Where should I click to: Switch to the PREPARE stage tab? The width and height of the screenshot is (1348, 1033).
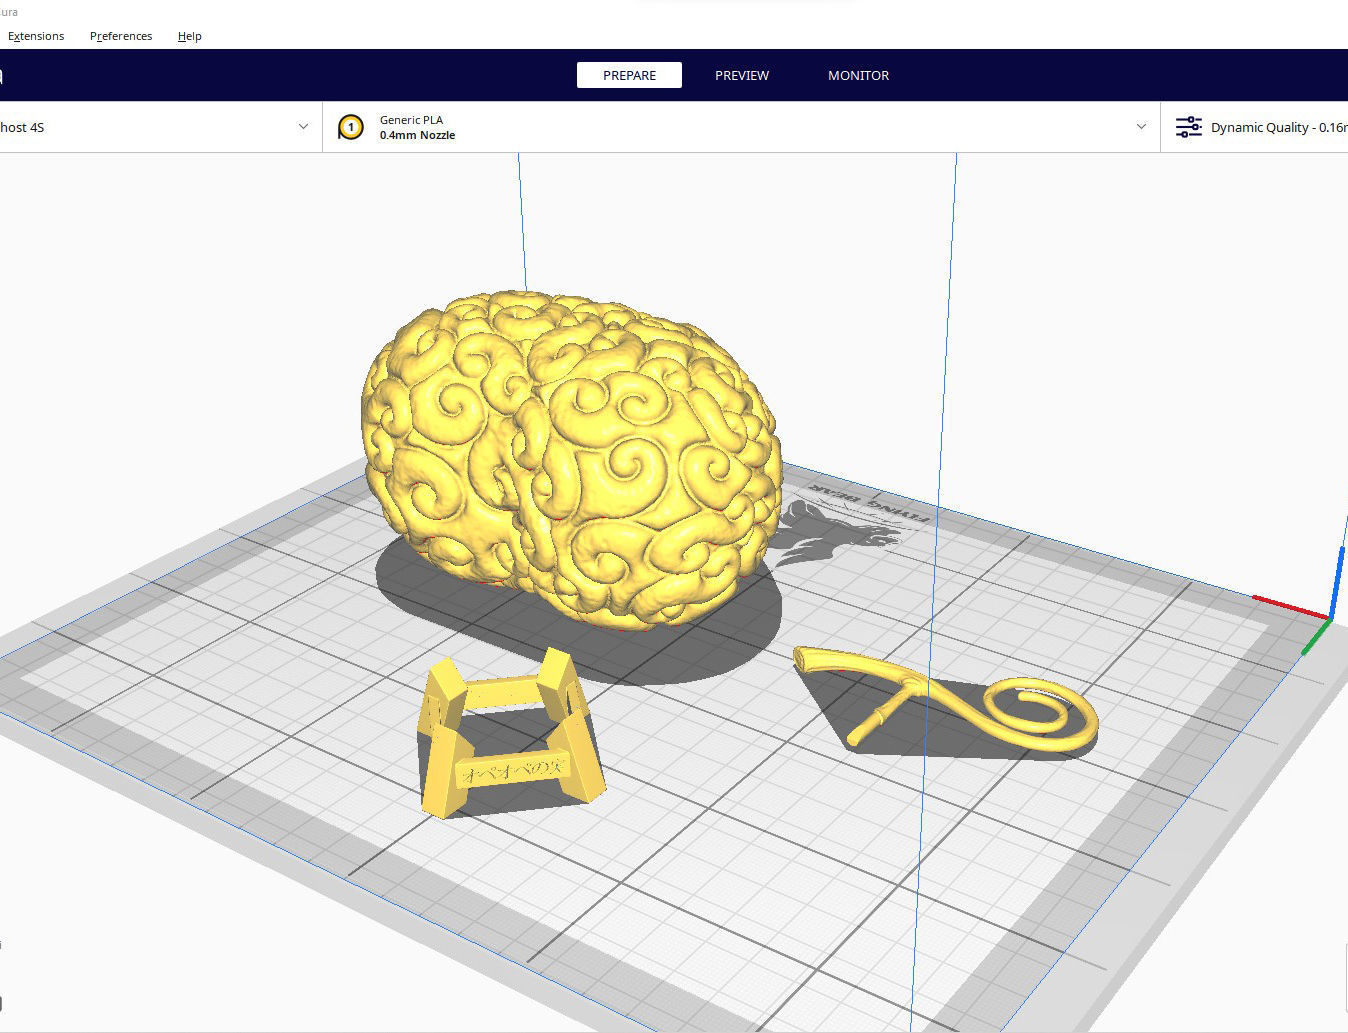[629, 75]
